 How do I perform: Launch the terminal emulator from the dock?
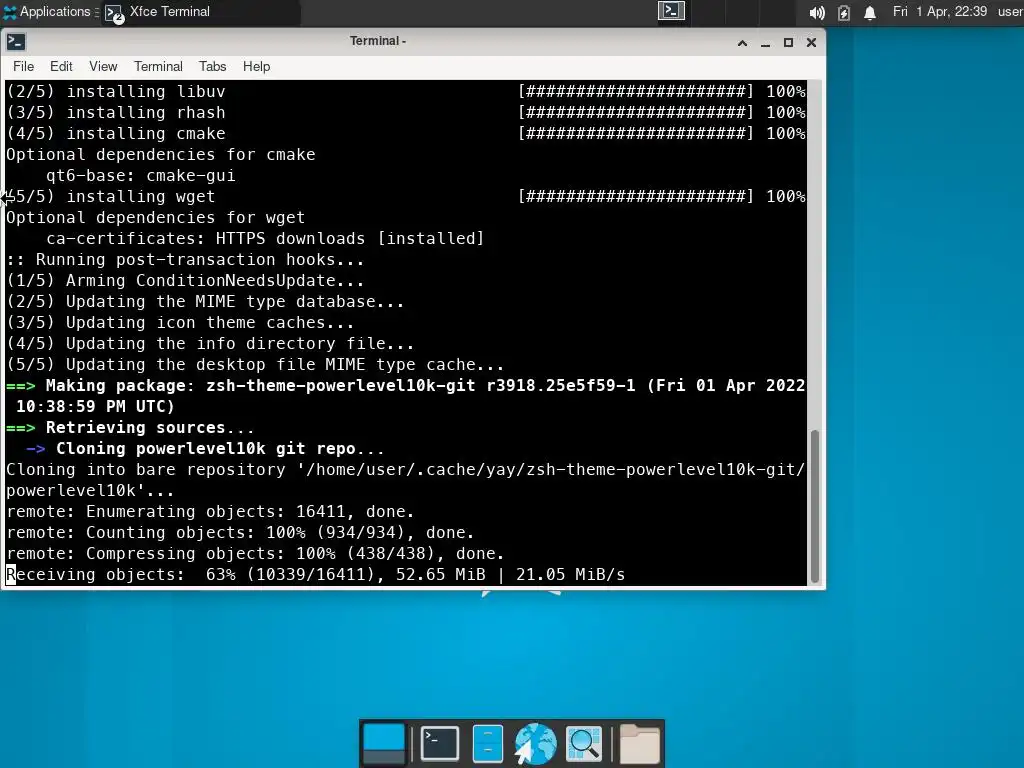tap(440, 743)
